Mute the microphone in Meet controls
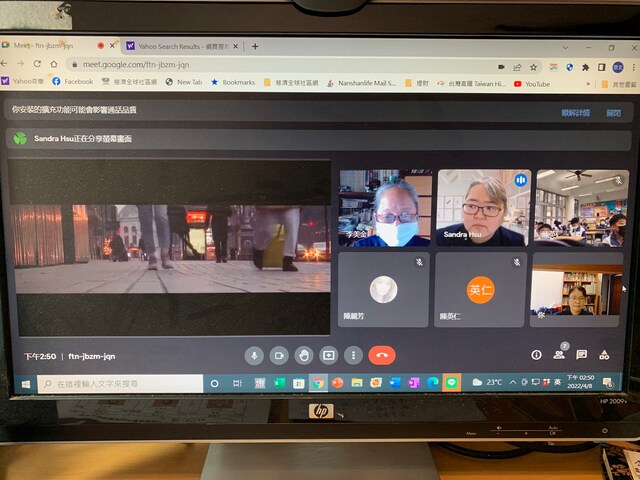 [x=255, y=355]
